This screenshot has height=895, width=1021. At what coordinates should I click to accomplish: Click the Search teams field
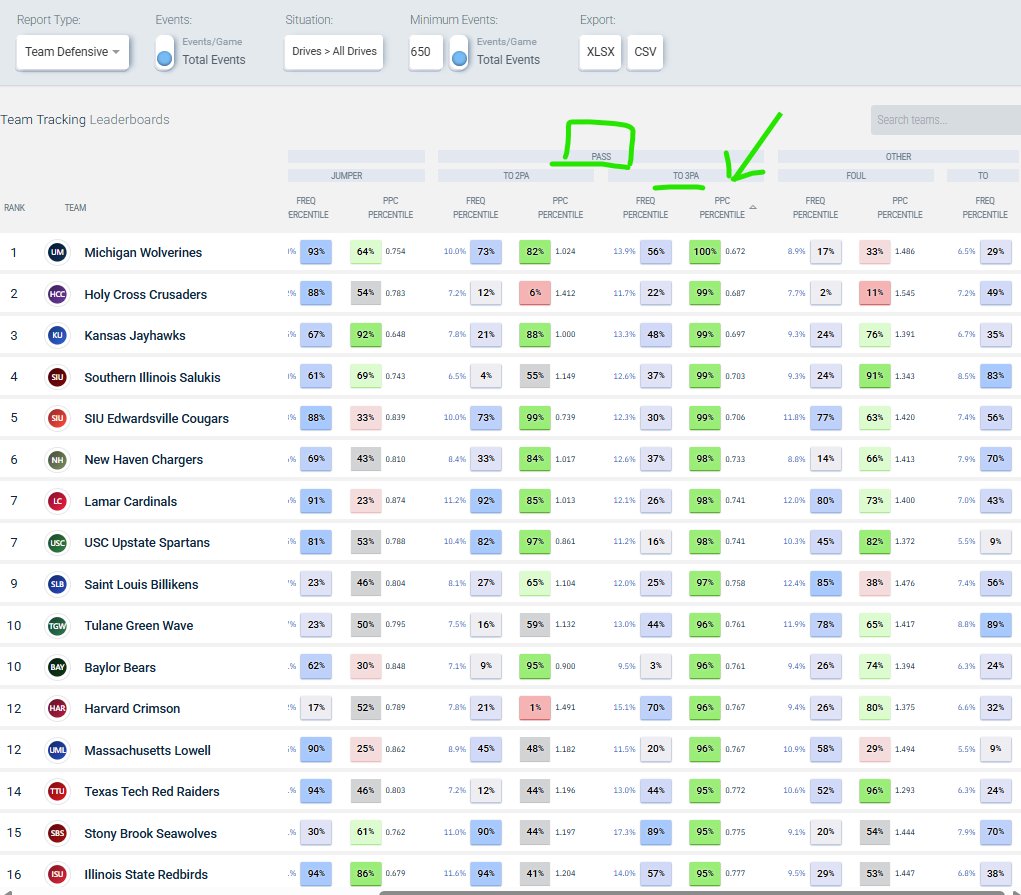tap(945, 120)
